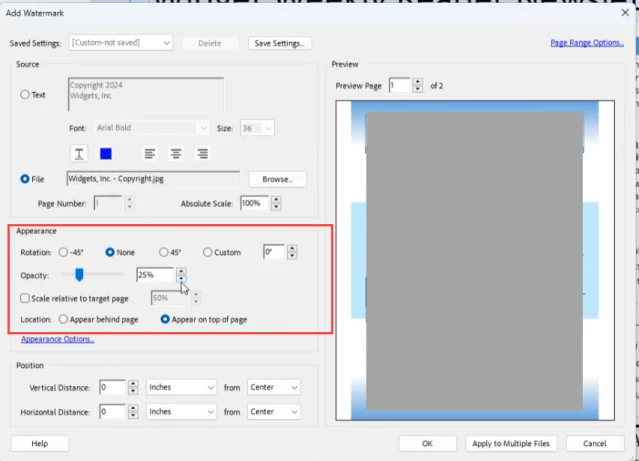Decrease Vertical Distance value
The height and width of the screenshot is (461, 639).
tap(133, 390)
